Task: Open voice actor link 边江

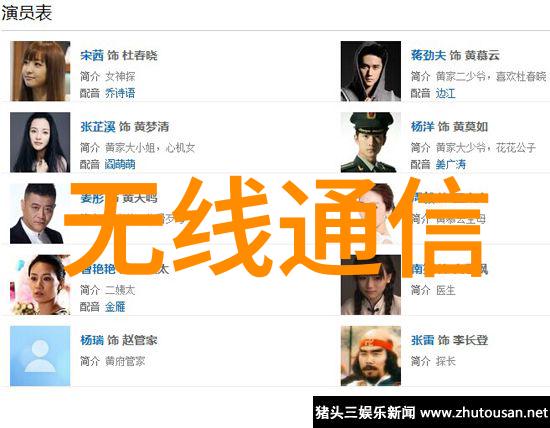Action: coord(445,93)
